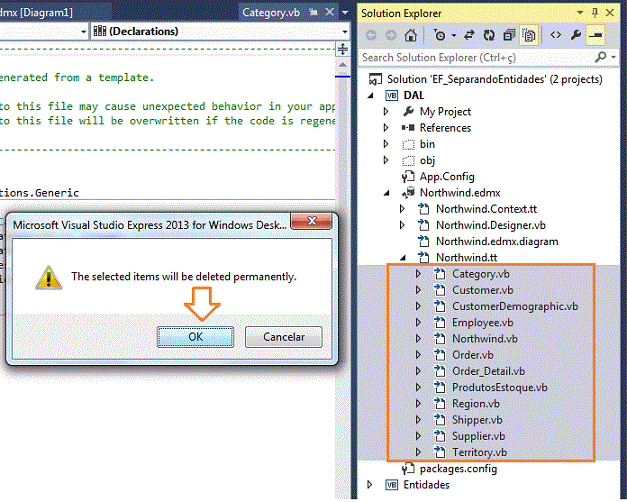Toggle the Show All Files icon
Screen dimensions: 627x502
coord(529,36)
